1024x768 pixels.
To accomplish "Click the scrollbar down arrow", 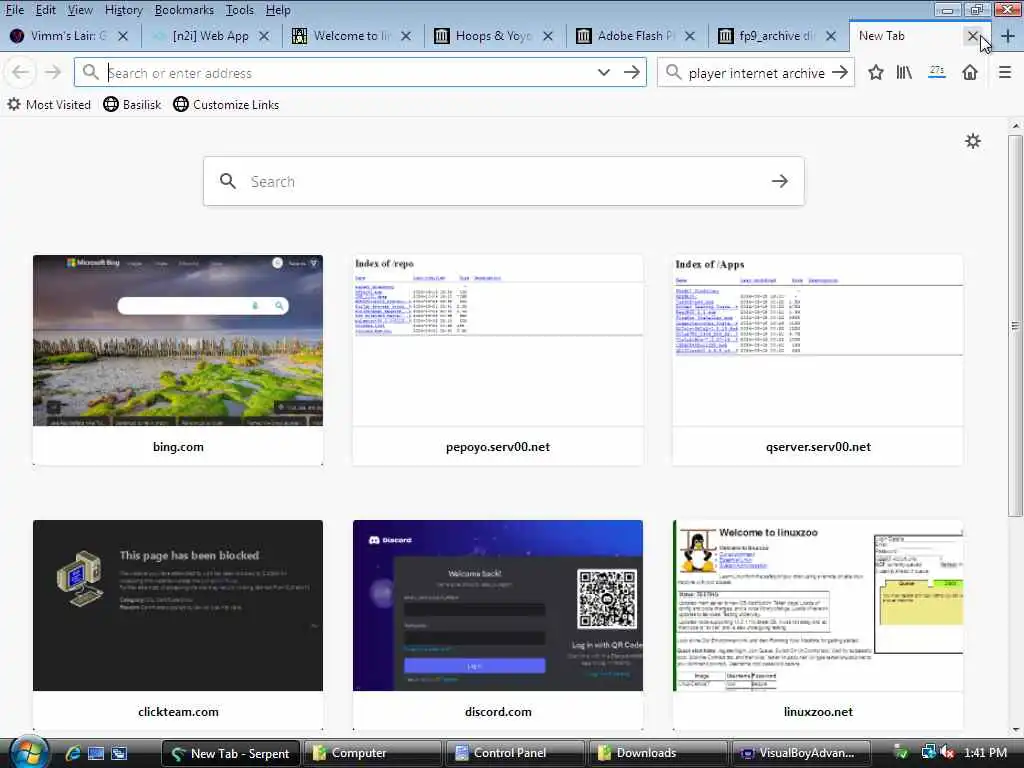I will coord(1015,730).
